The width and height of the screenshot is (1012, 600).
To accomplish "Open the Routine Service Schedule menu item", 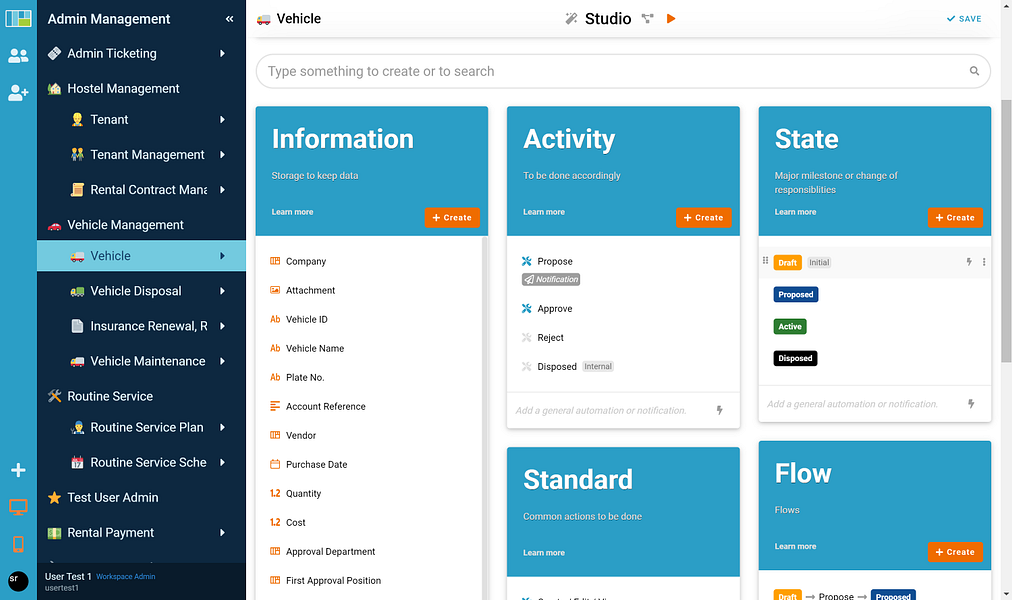I will click(x=141, y=462).
